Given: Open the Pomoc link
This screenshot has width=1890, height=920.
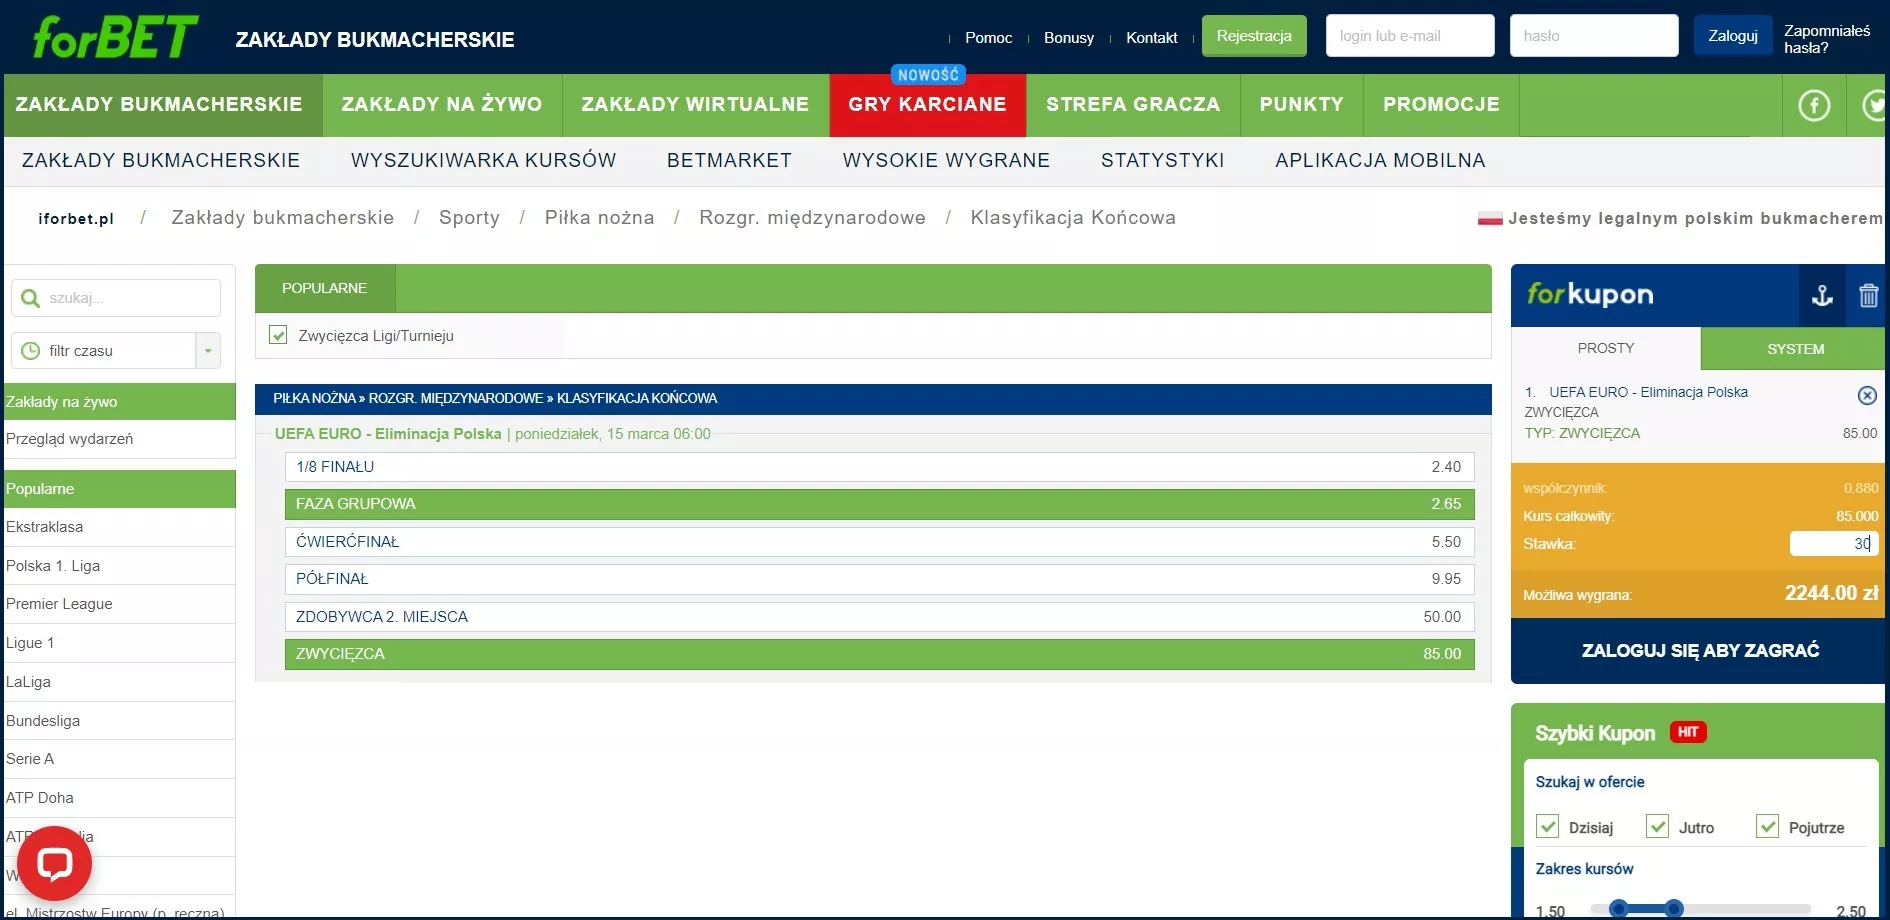Looking at the screenshot, I should pyautogui.click(x=988, y=38).
